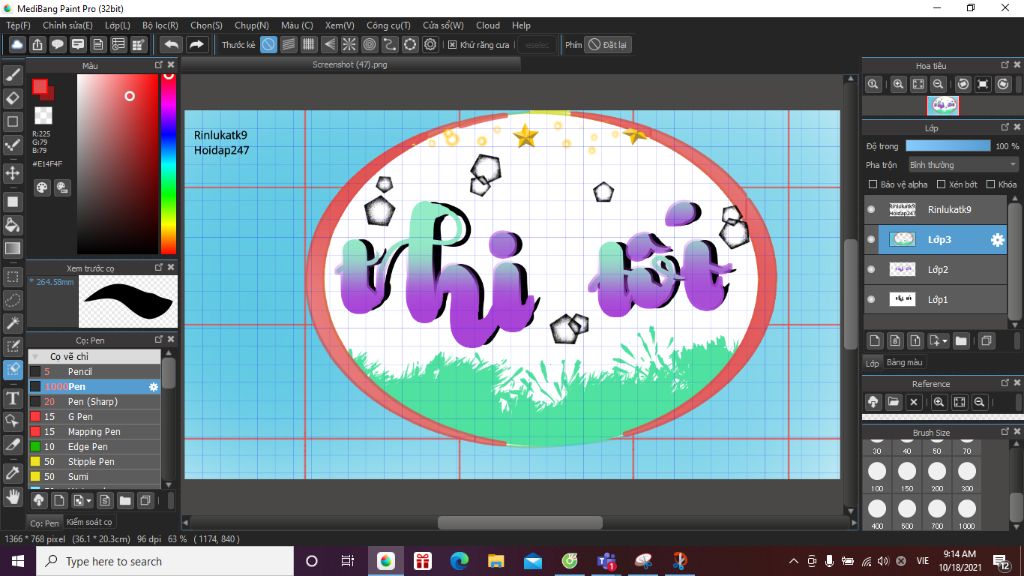Image resolution: width=1024 pixels, height=576 pixels.
Task: Enable the Khóa layer lock checkbox
Action: pyautogui.click(x=990, y=184)
